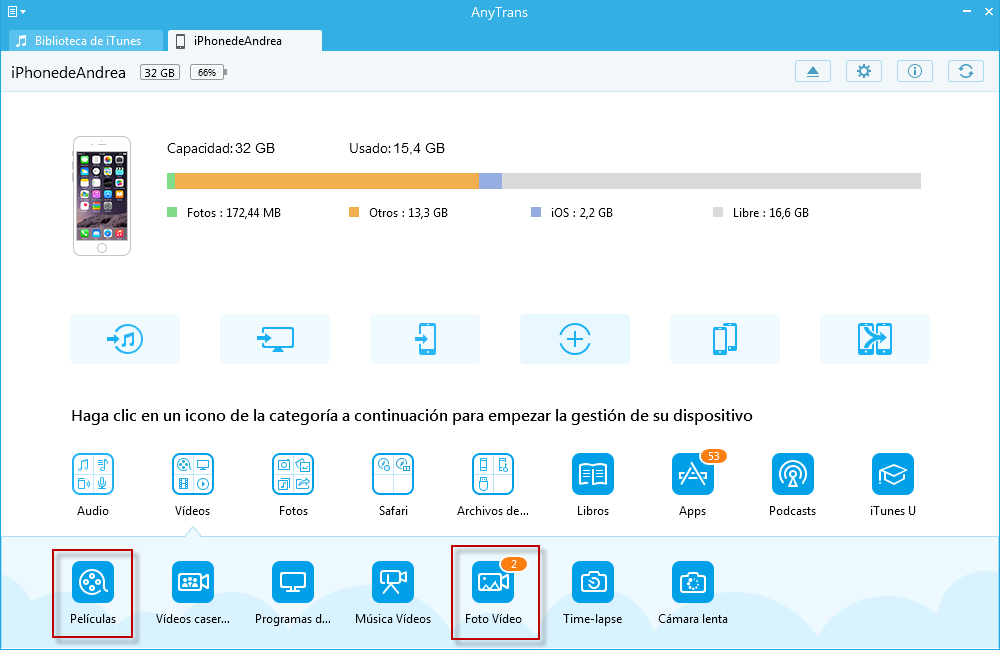Image resolution: width=1000 pixels, height=650 pixels.
Task: Open the app menu dropdown at top-left
Action: coord(16,11)
